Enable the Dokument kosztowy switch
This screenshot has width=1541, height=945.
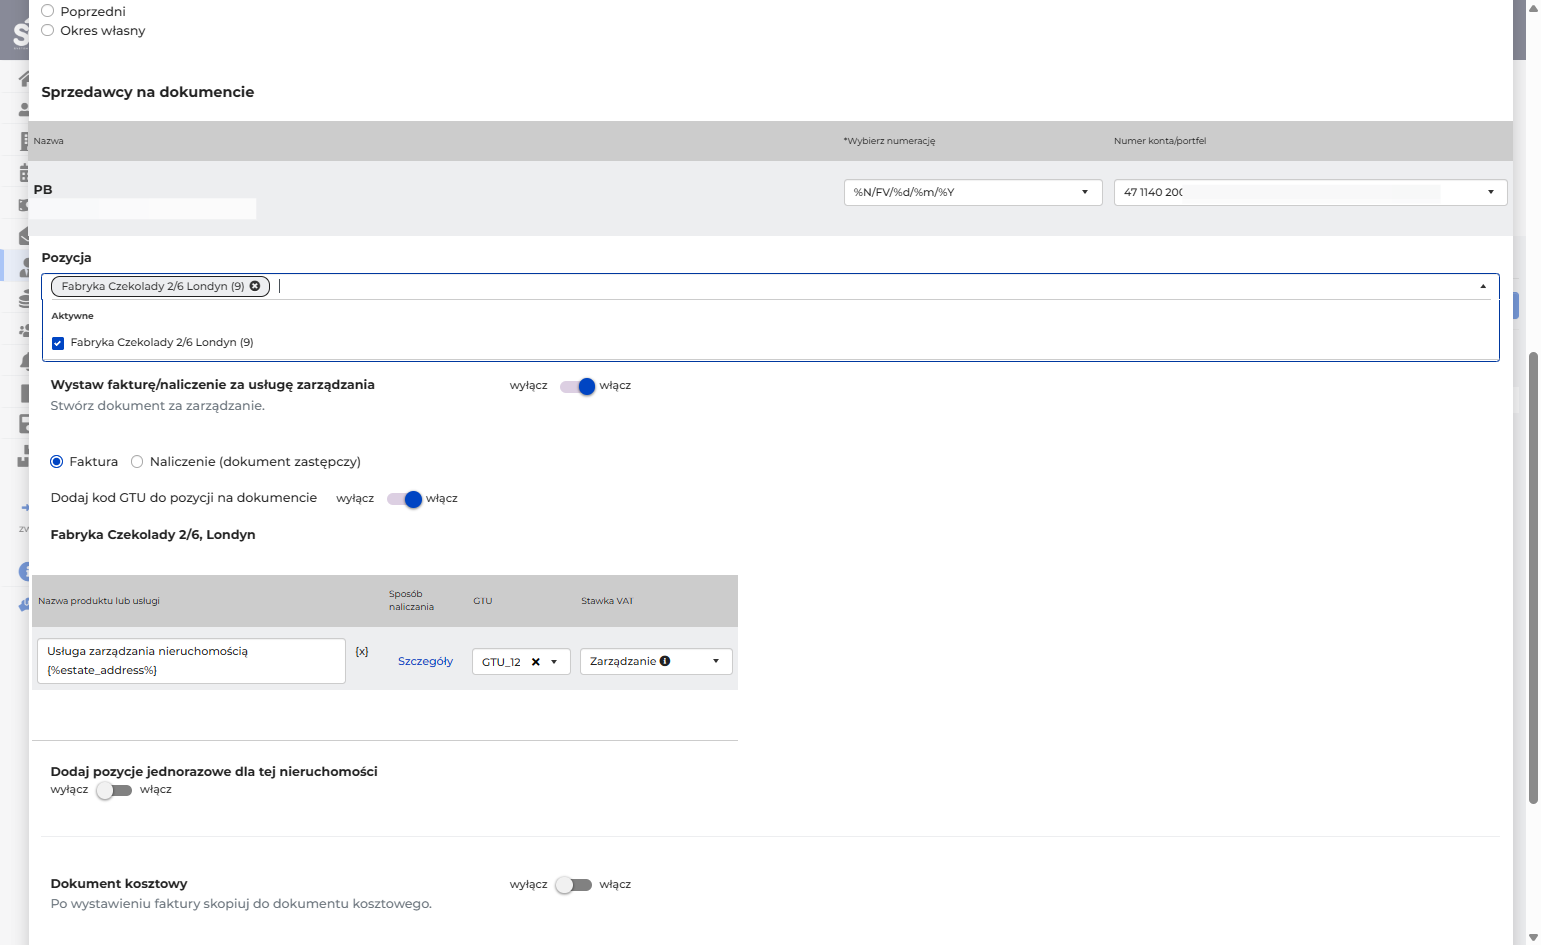[574, 885]
